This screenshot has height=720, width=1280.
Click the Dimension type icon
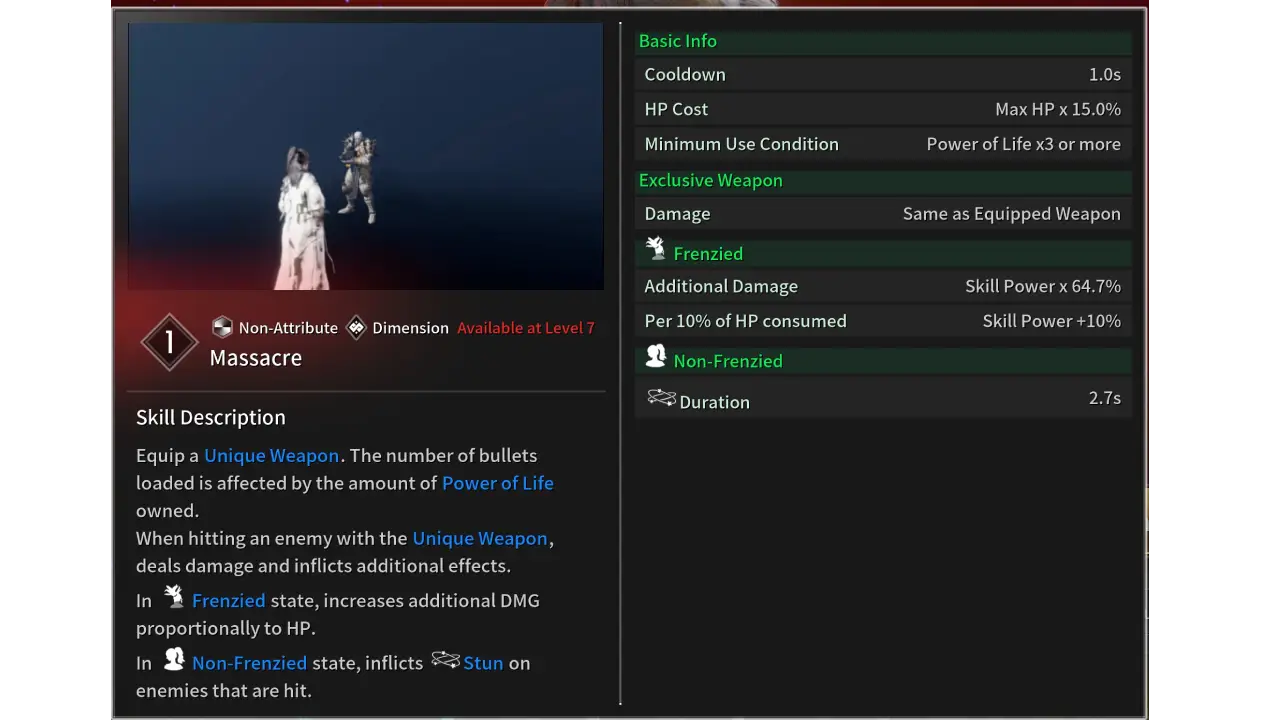[x=356, y=327]
